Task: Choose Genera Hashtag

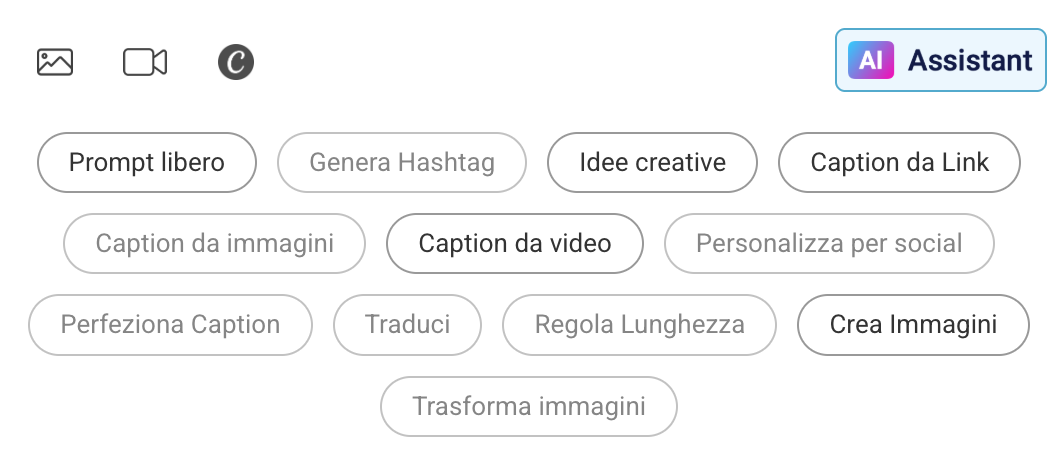Action: pyautogui.click(x=402, y=162)
